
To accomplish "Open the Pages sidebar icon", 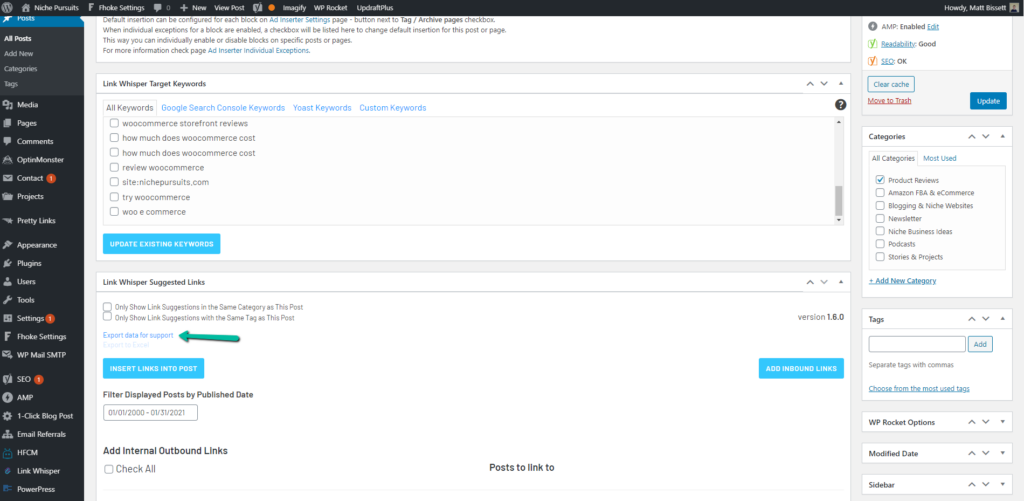I will click(x=8, y=123).
